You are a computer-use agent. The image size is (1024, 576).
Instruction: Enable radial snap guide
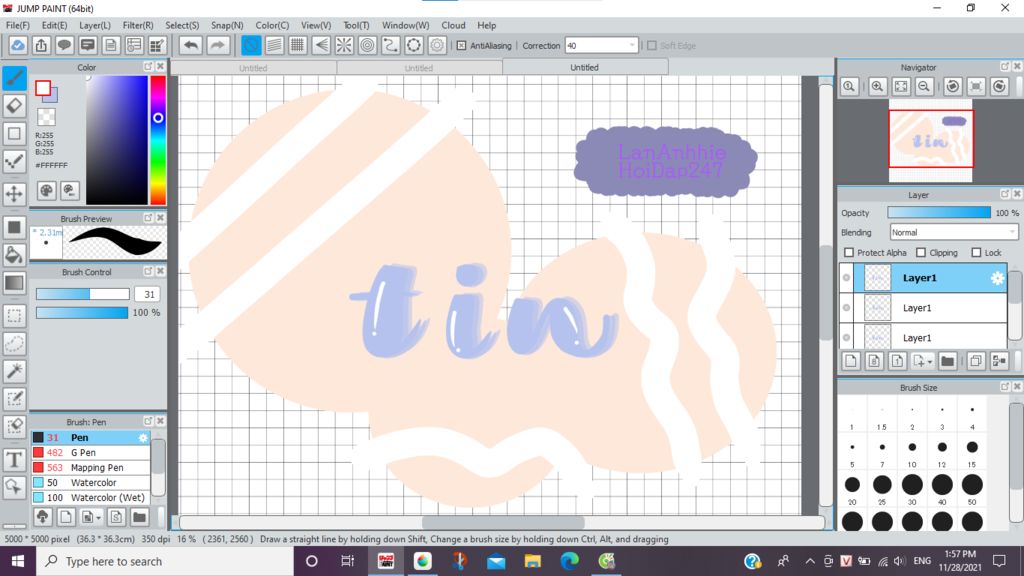[x=344, y=45]
